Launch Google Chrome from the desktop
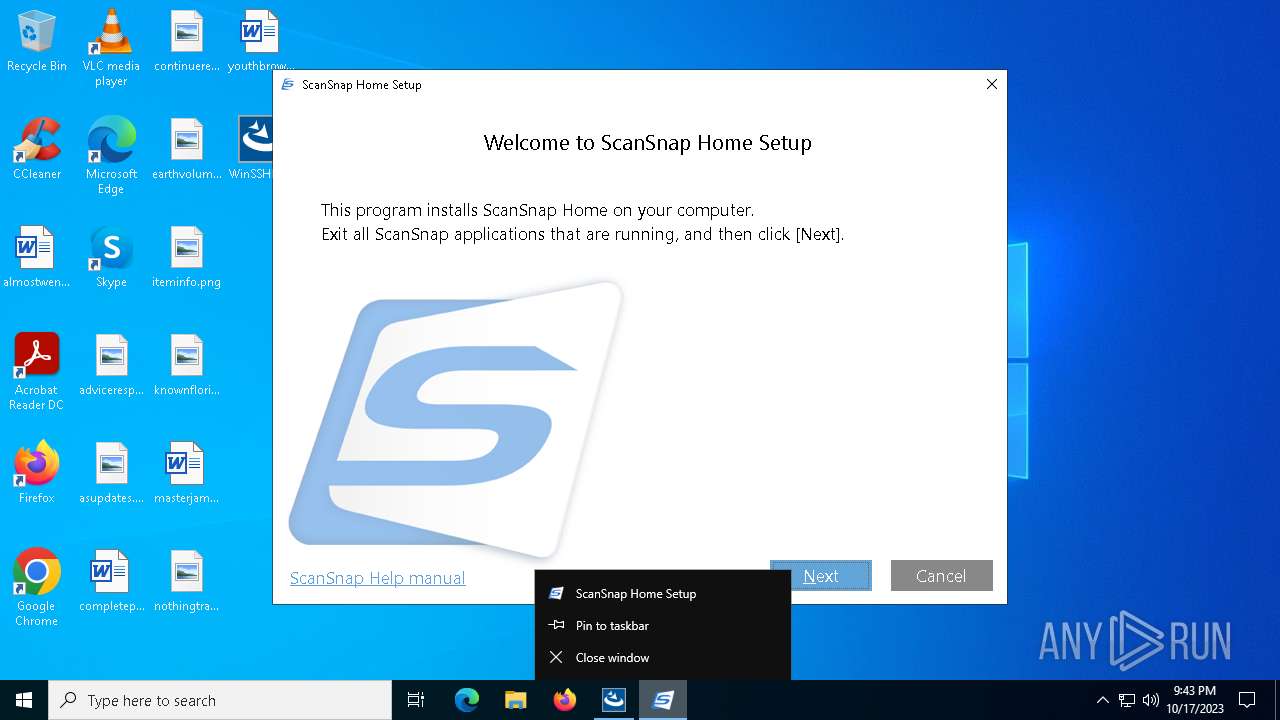This screenshot has width=1280, height=720. 37,588
